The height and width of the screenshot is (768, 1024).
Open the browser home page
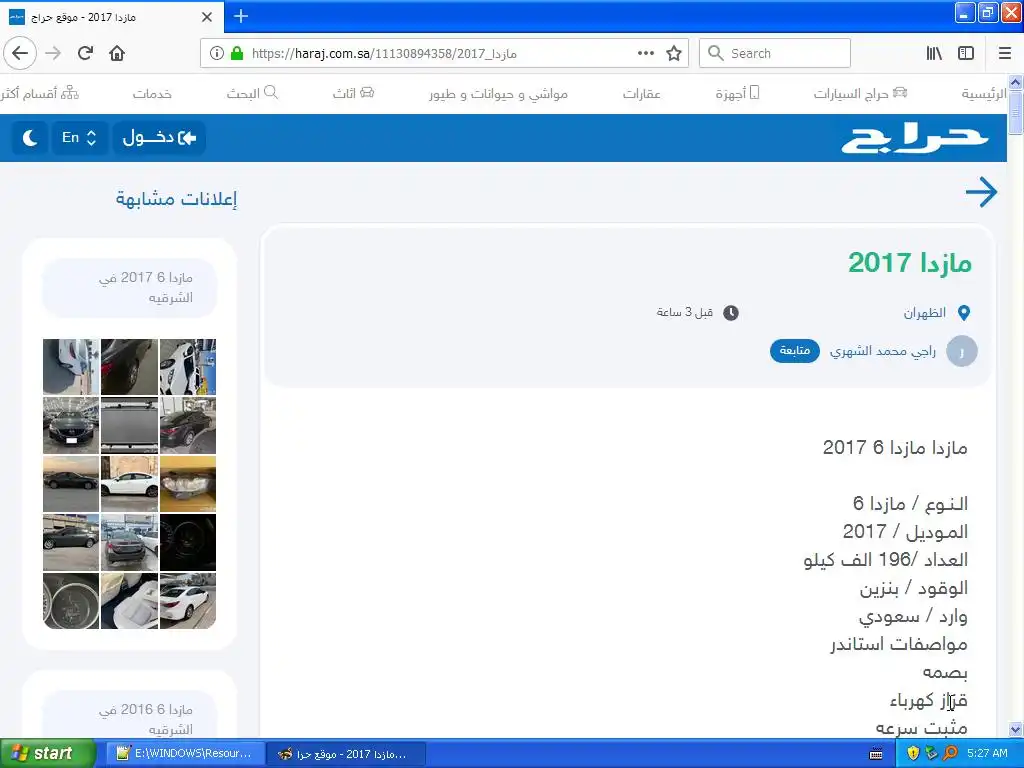pos(117,53)
